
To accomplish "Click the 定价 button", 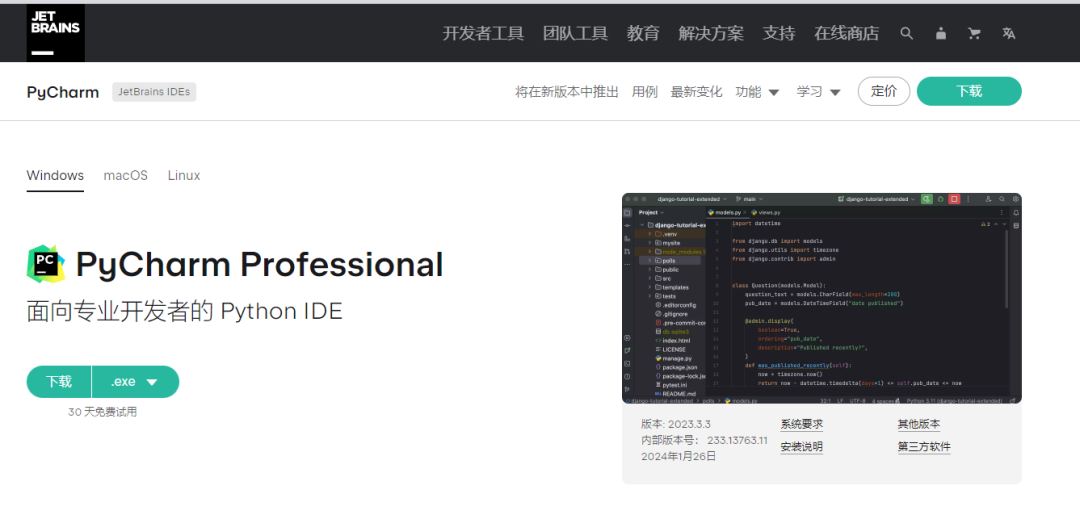I will click(x=884, y=92).
